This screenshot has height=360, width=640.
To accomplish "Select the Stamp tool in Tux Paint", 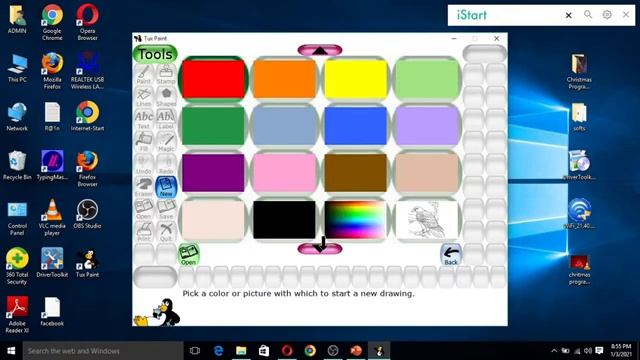I will point(166,75).
